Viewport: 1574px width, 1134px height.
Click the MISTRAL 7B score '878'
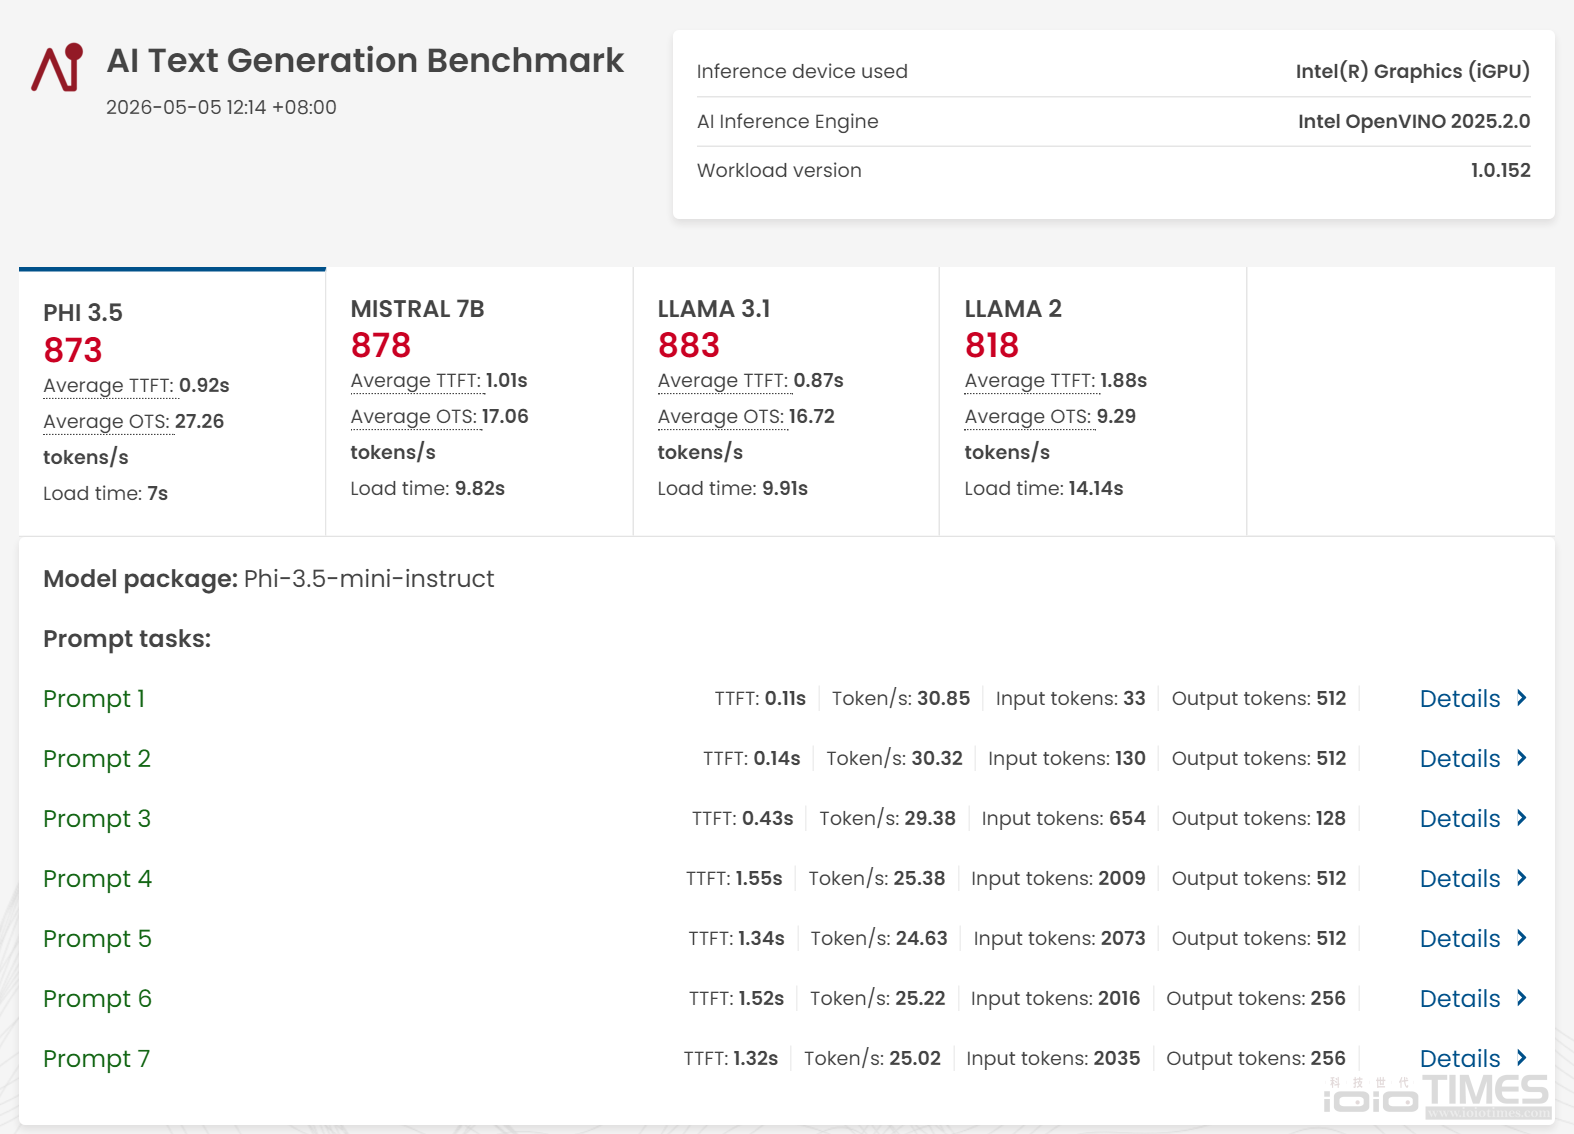pos(381,345)
